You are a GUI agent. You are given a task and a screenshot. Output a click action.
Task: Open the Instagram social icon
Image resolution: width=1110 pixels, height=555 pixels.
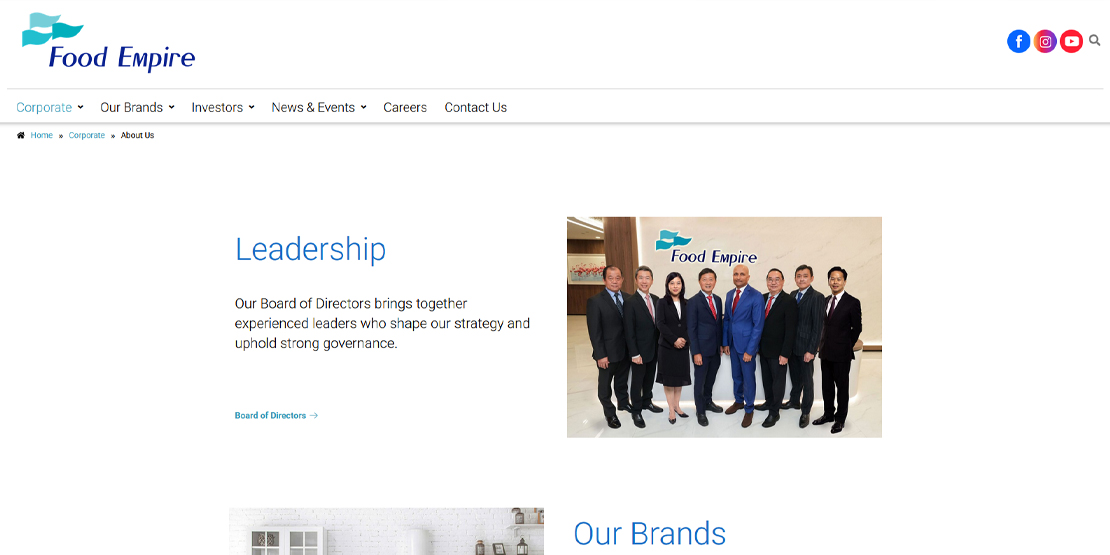point(1045,41)
